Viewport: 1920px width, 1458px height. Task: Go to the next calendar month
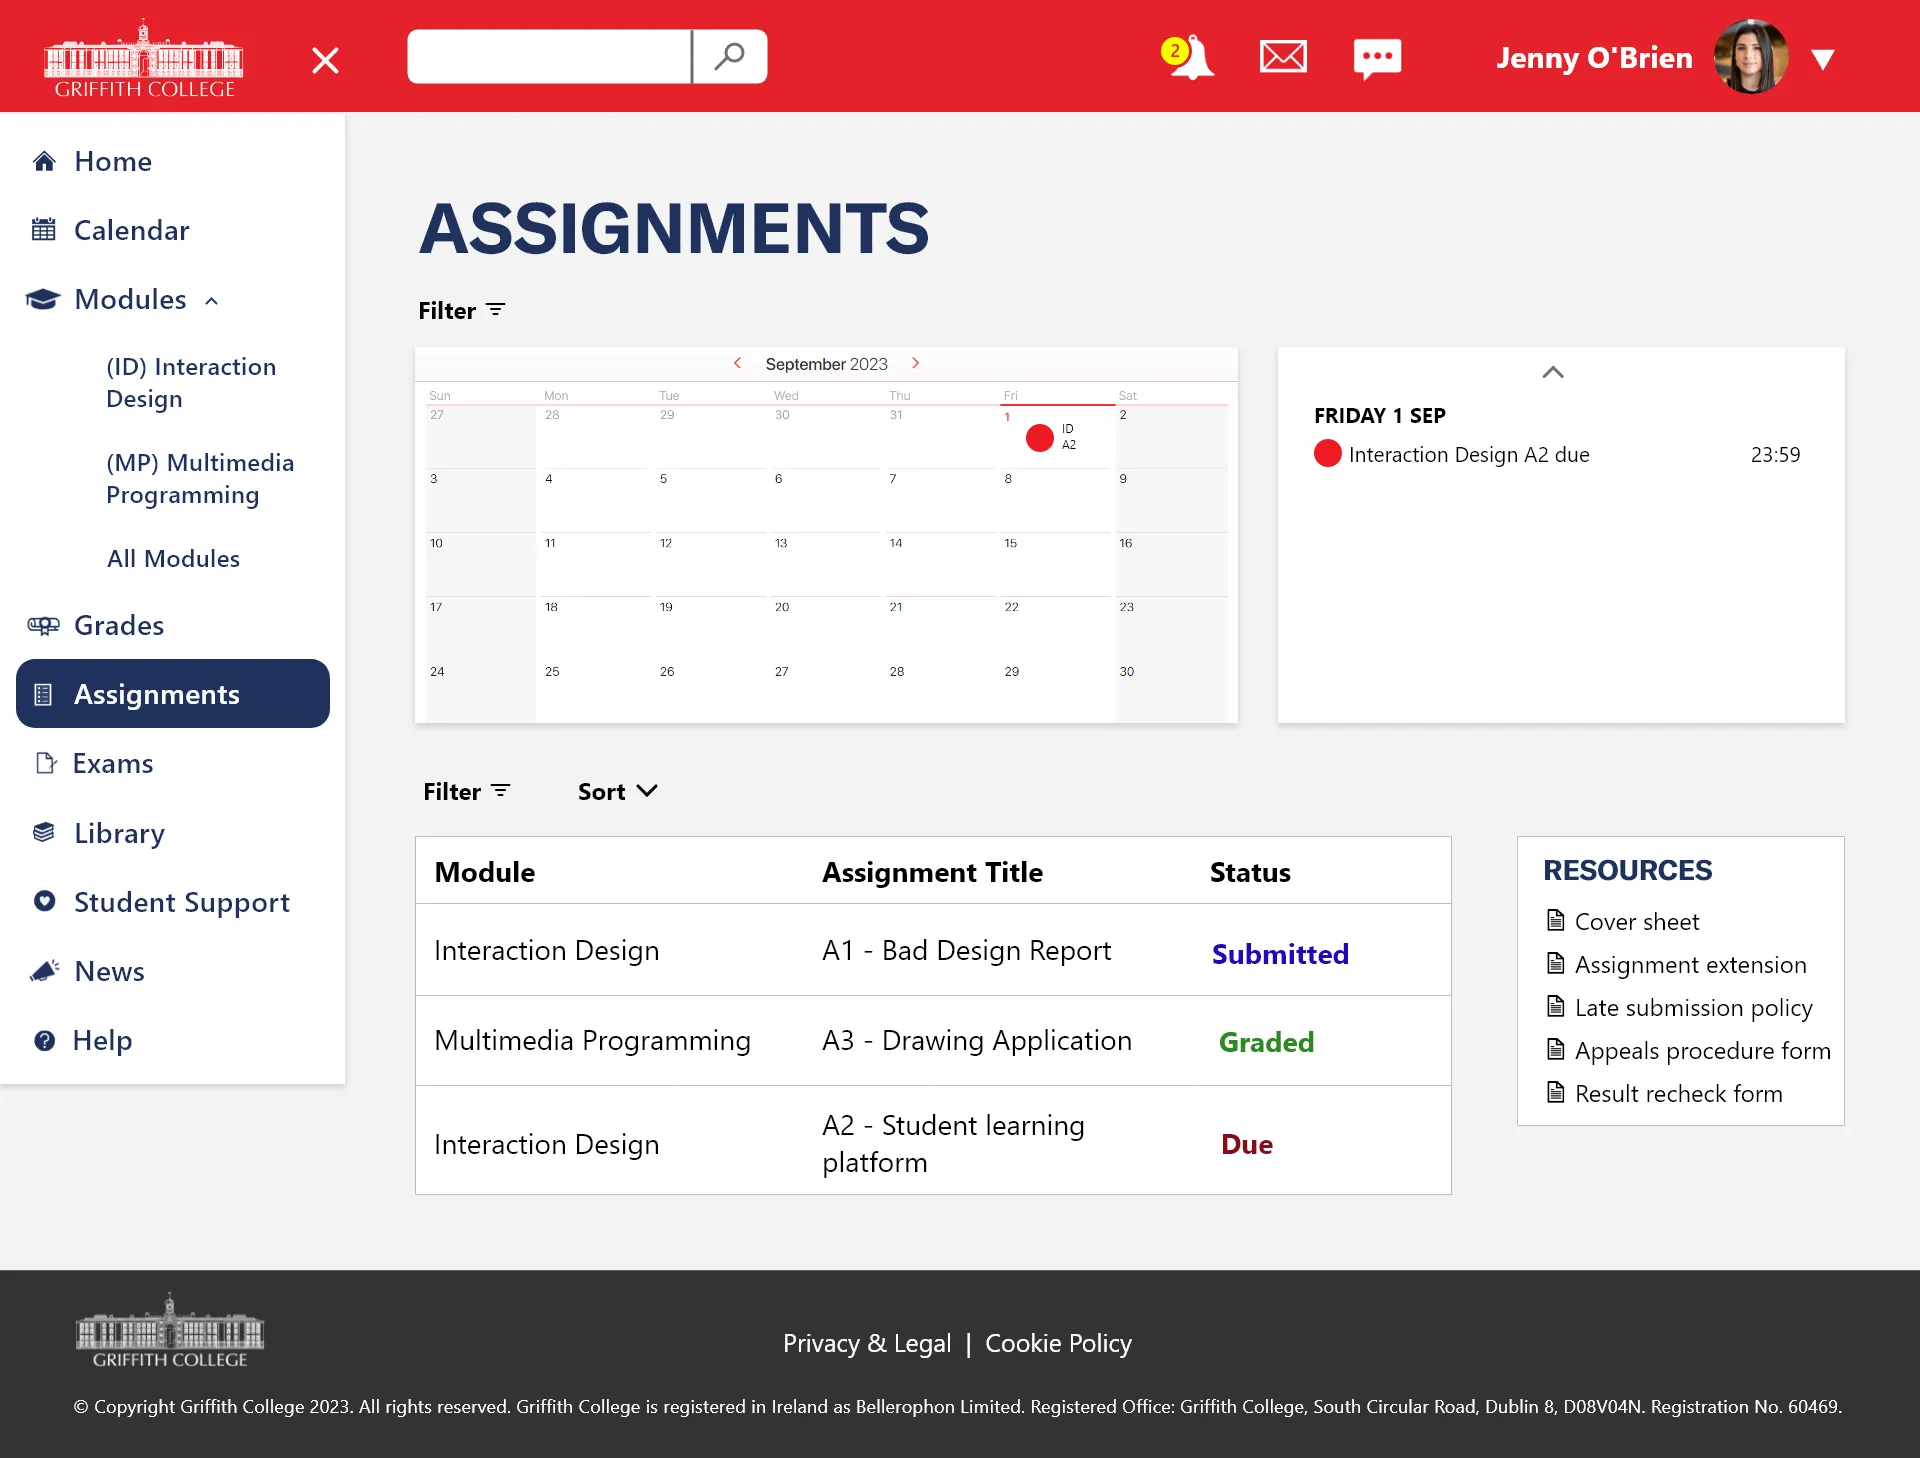pyautogui.click(x=915, y=363)
